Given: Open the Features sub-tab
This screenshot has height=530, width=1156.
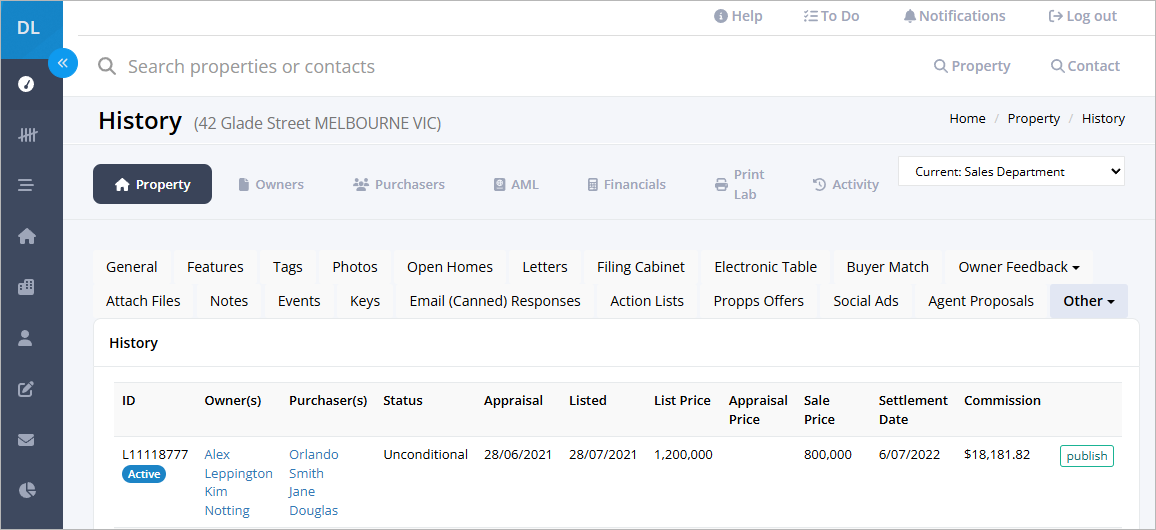Looking at the screenshot, I should pyautogui.click(x=215, y=267).
